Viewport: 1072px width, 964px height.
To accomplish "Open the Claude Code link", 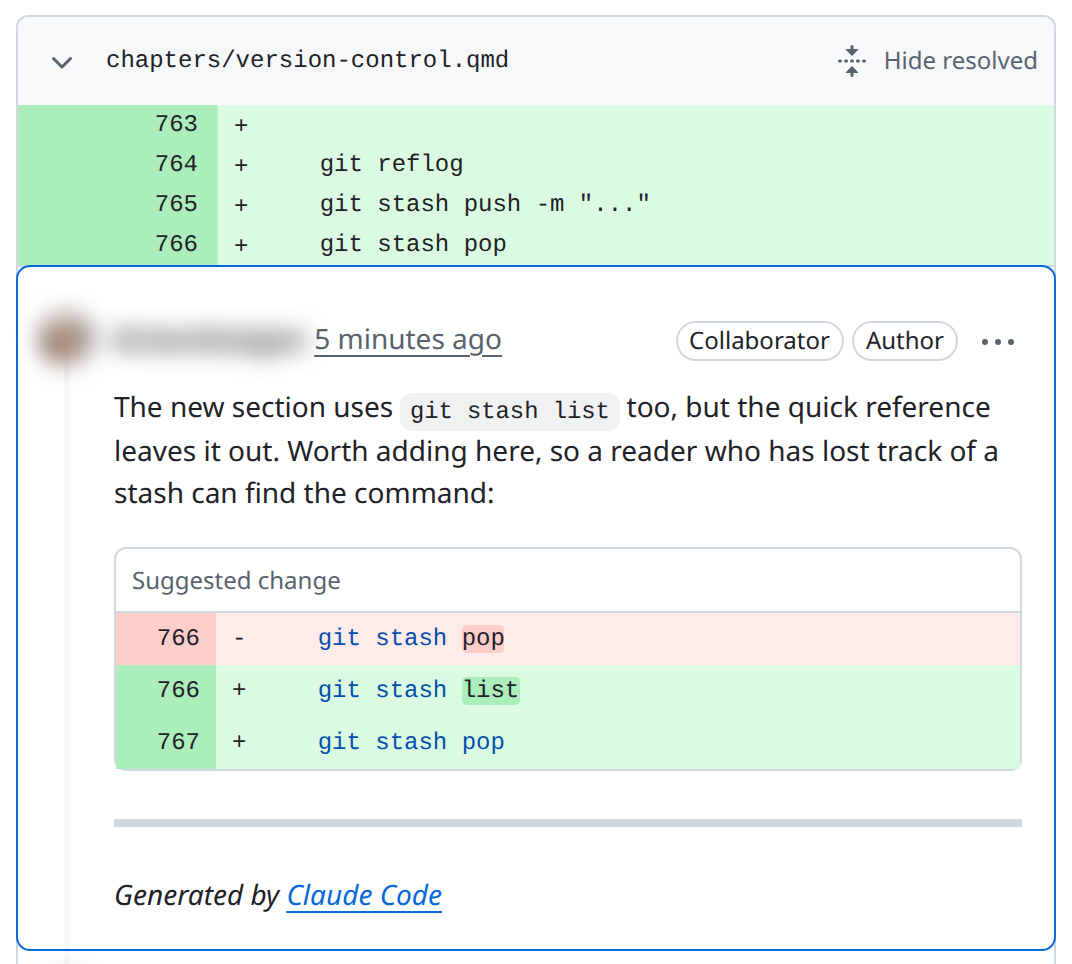I will click(364, 895).
